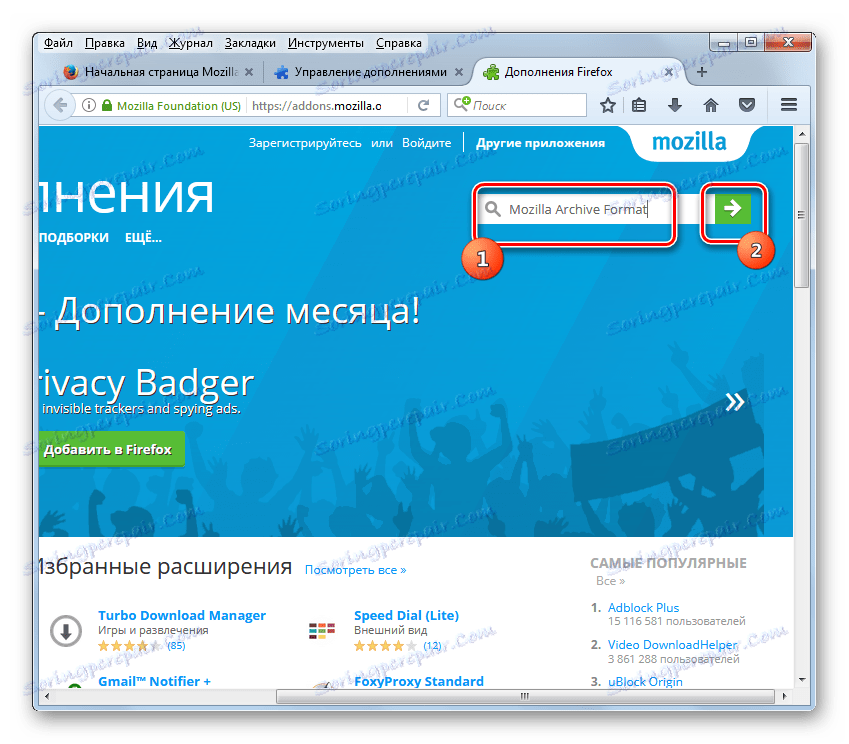Image resolution: width=849 pixels, height=744 pixels.
Task: Open the Справка menu
Action: point(399,43)
